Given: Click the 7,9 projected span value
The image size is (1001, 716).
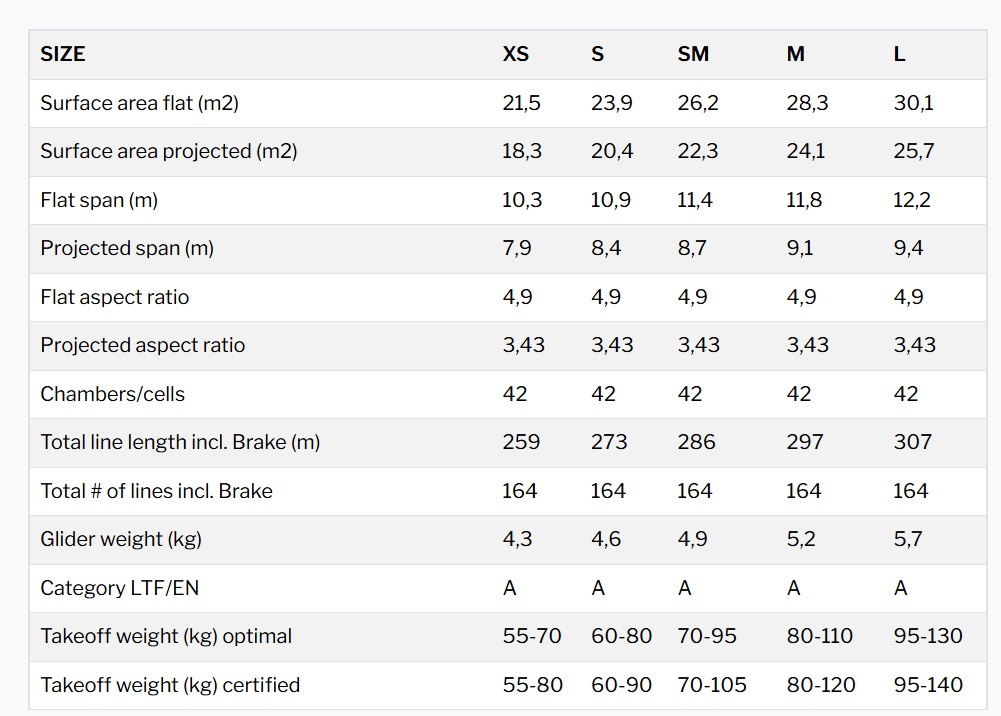Looking at the screenshot, I should (x=517, y=248).
